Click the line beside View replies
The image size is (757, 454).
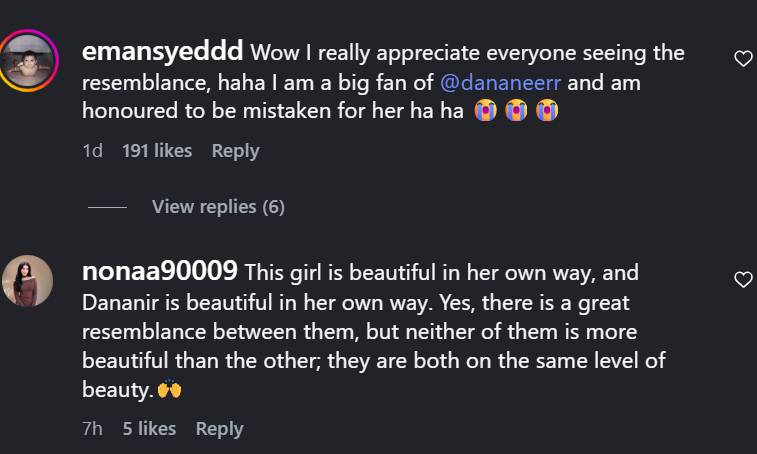pyautogui.click(x=107, y=207)
